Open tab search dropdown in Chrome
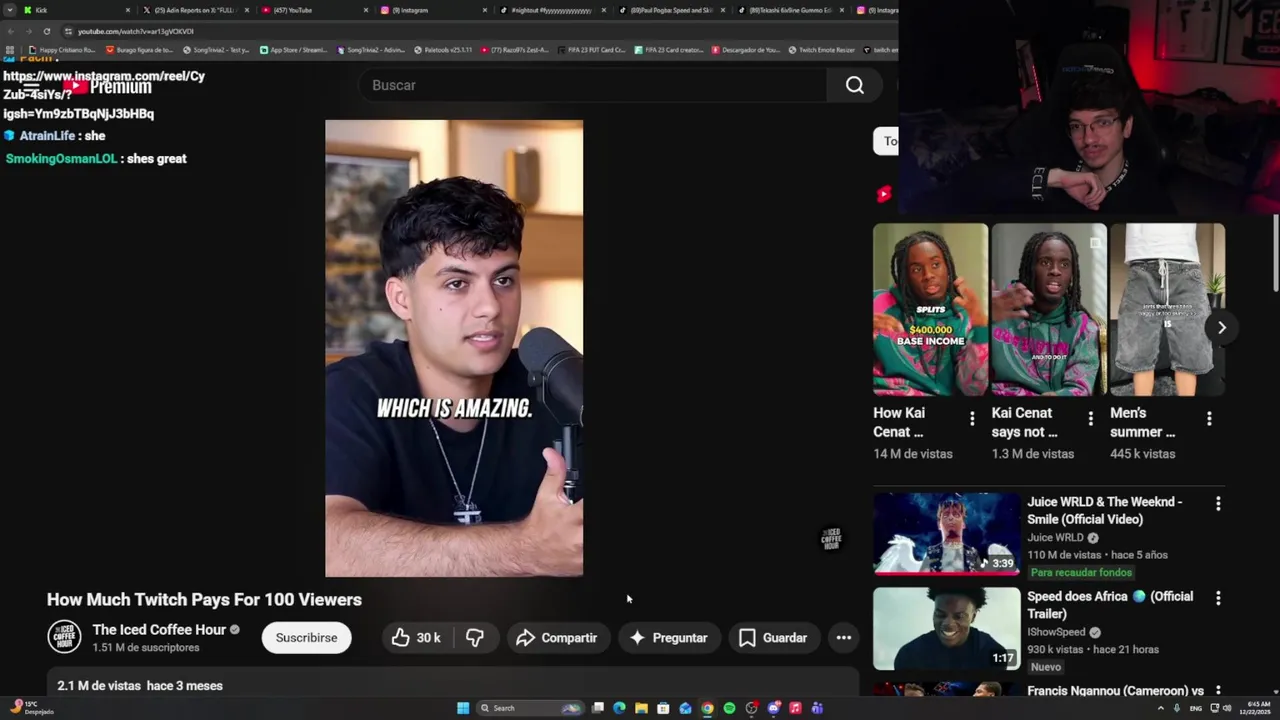The width and height of the screenshot is (1280, 720). (x=12, y=10)
